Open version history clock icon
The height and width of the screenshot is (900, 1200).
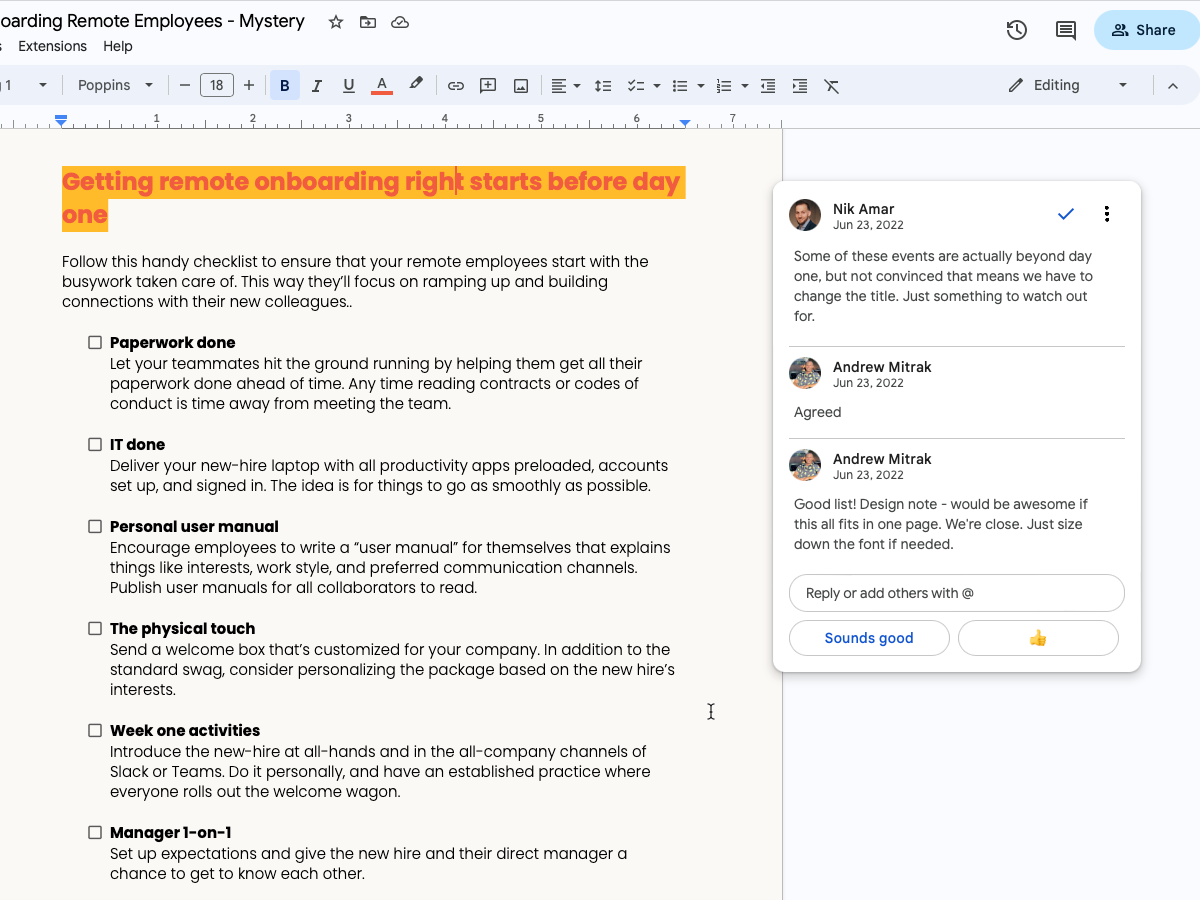click(x=1017, y=30)
